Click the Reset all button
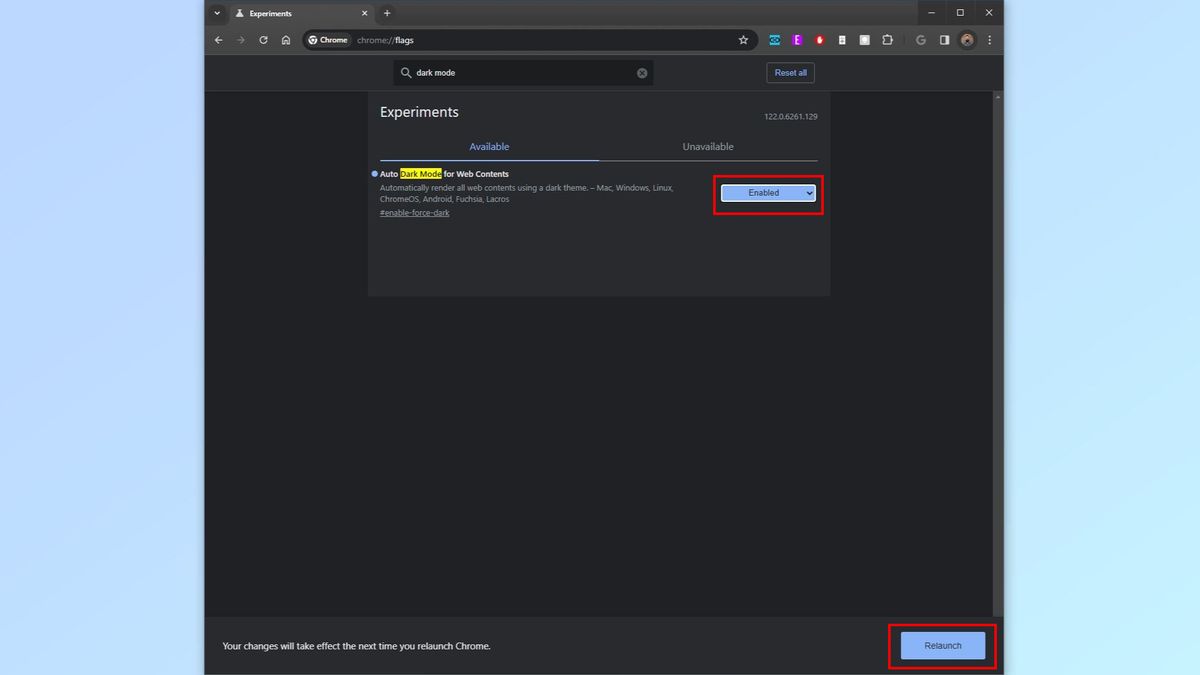 click(x=790, y=72)
